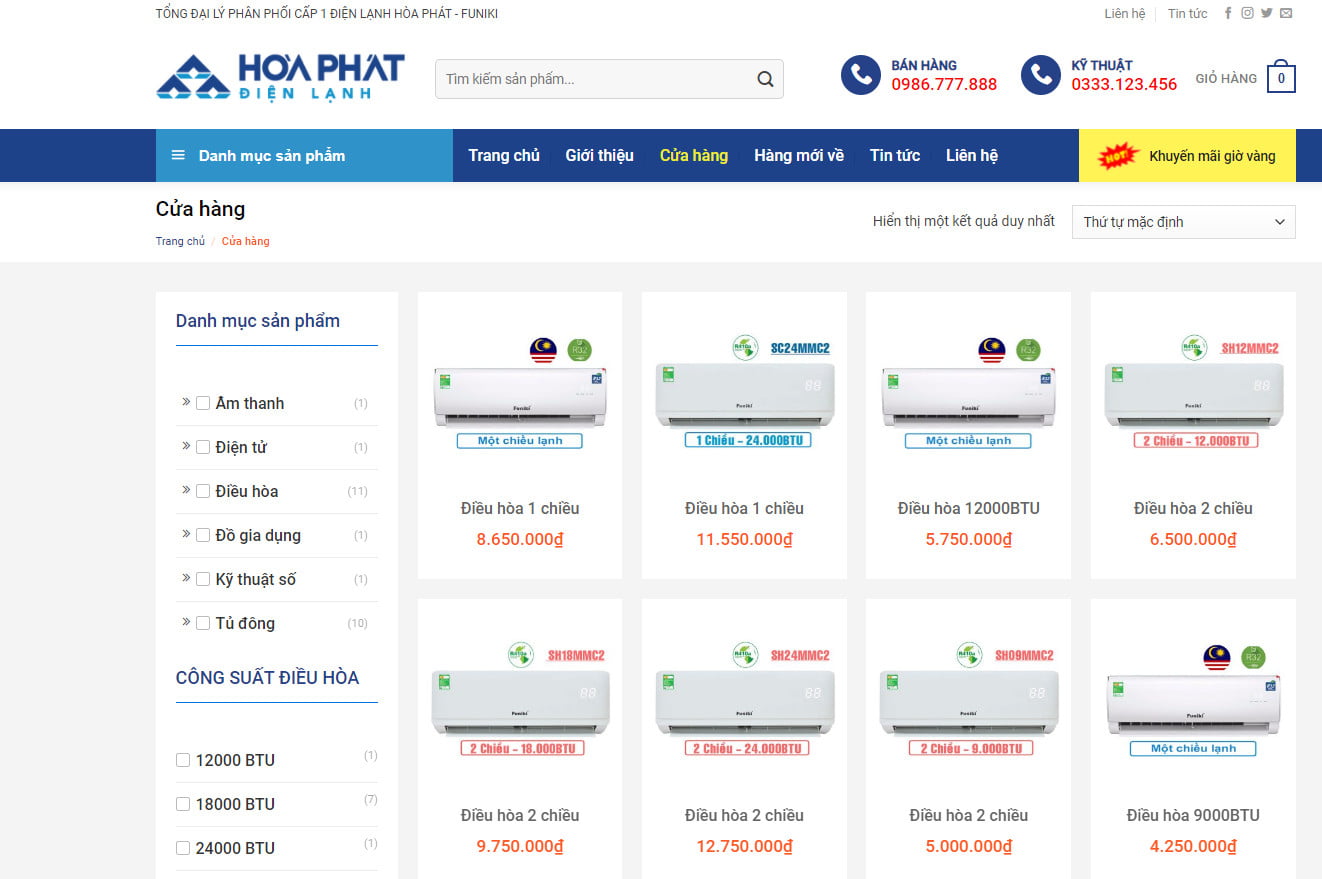The width and height of the screenshot is (1322, 879).
Task: Expand the Điện tử category arrow
Action: (x=186, y=445)
